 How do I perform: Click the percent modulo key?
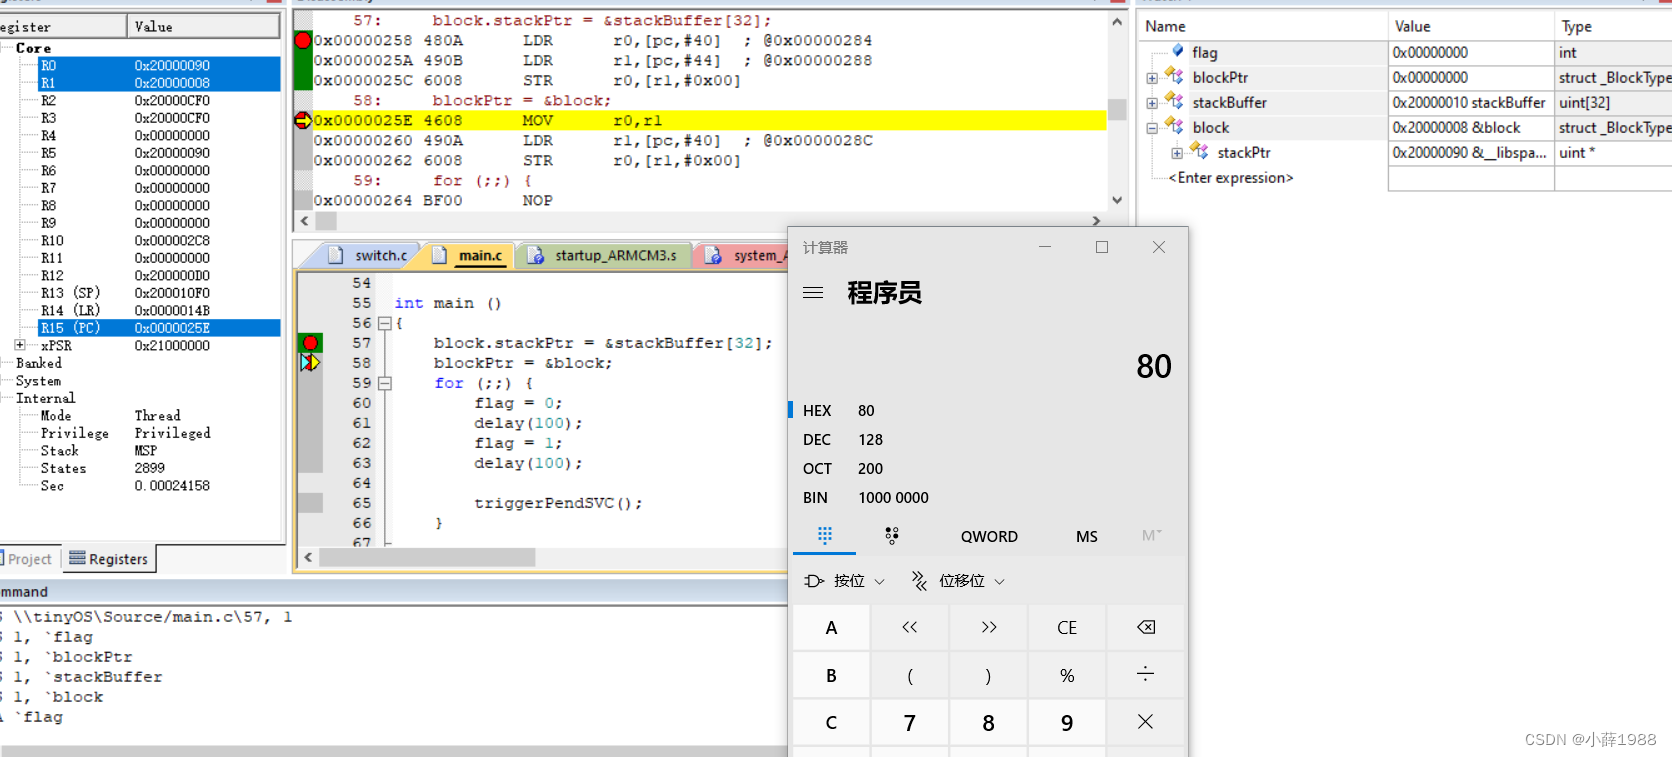click(1067, 675)
